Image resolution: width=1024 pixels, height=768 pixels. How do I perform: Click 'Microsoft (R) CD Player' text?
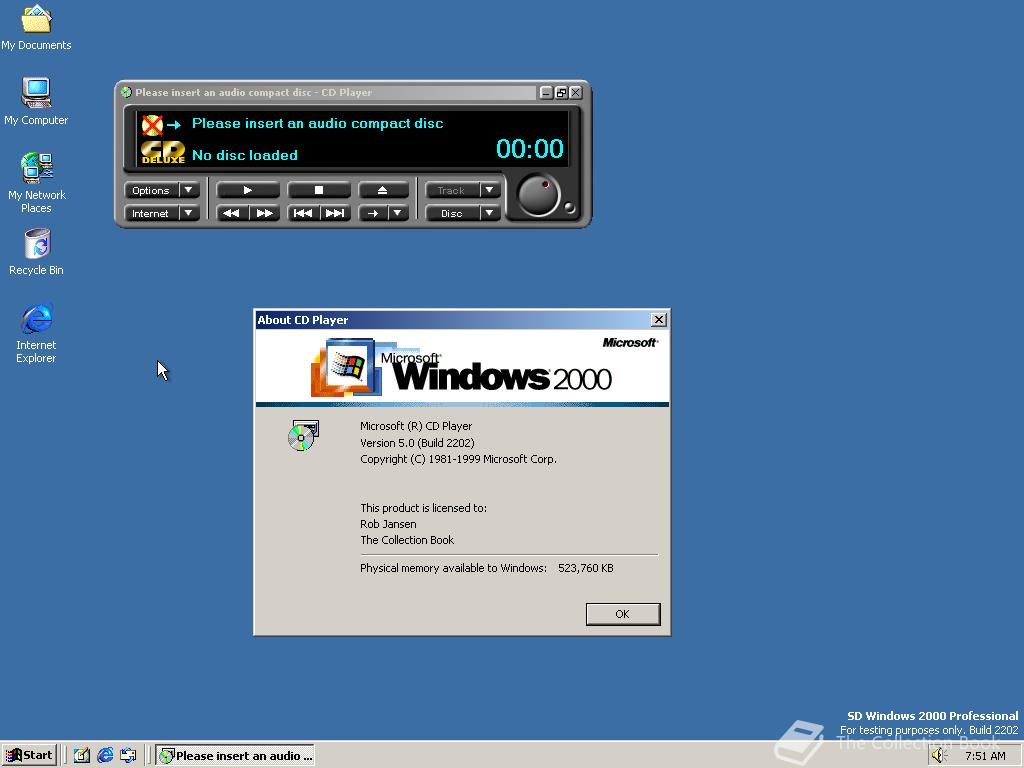point(416,426)
